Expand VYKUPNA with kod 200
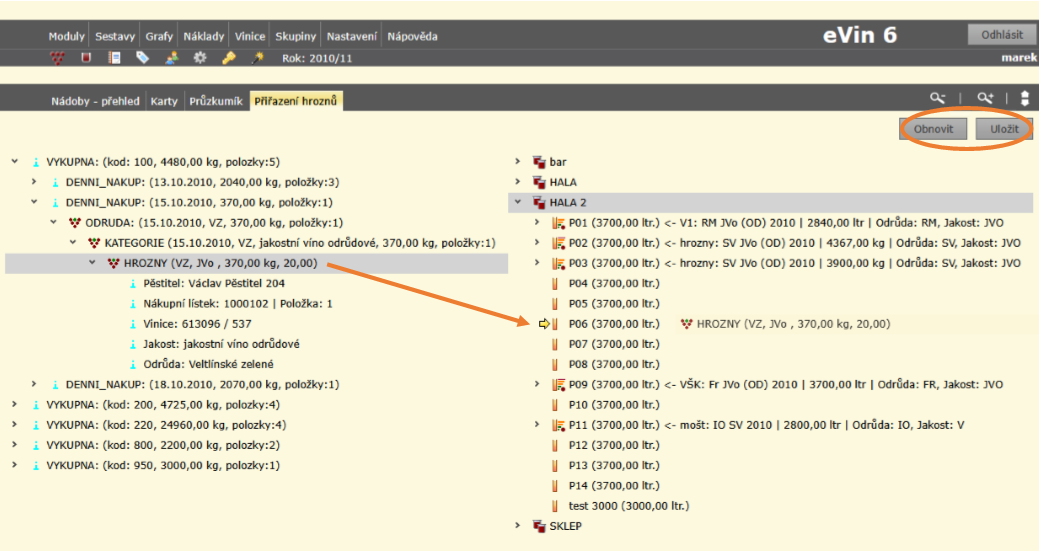 click(x=14, y=404)
